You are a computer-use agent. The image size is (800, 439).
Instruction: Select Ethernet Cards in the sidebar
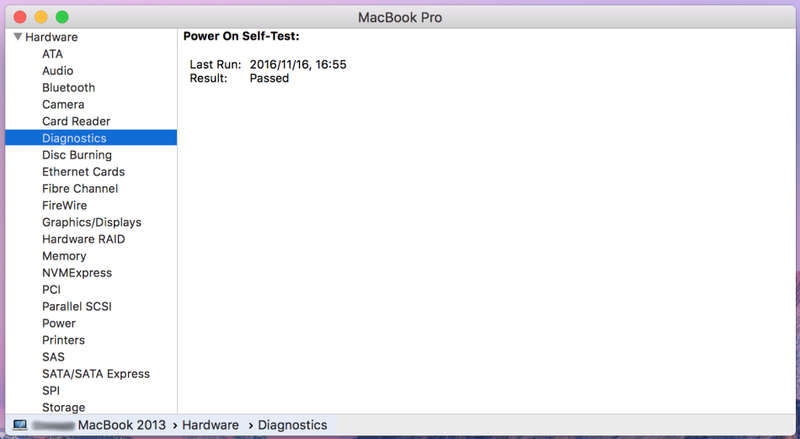84,172
